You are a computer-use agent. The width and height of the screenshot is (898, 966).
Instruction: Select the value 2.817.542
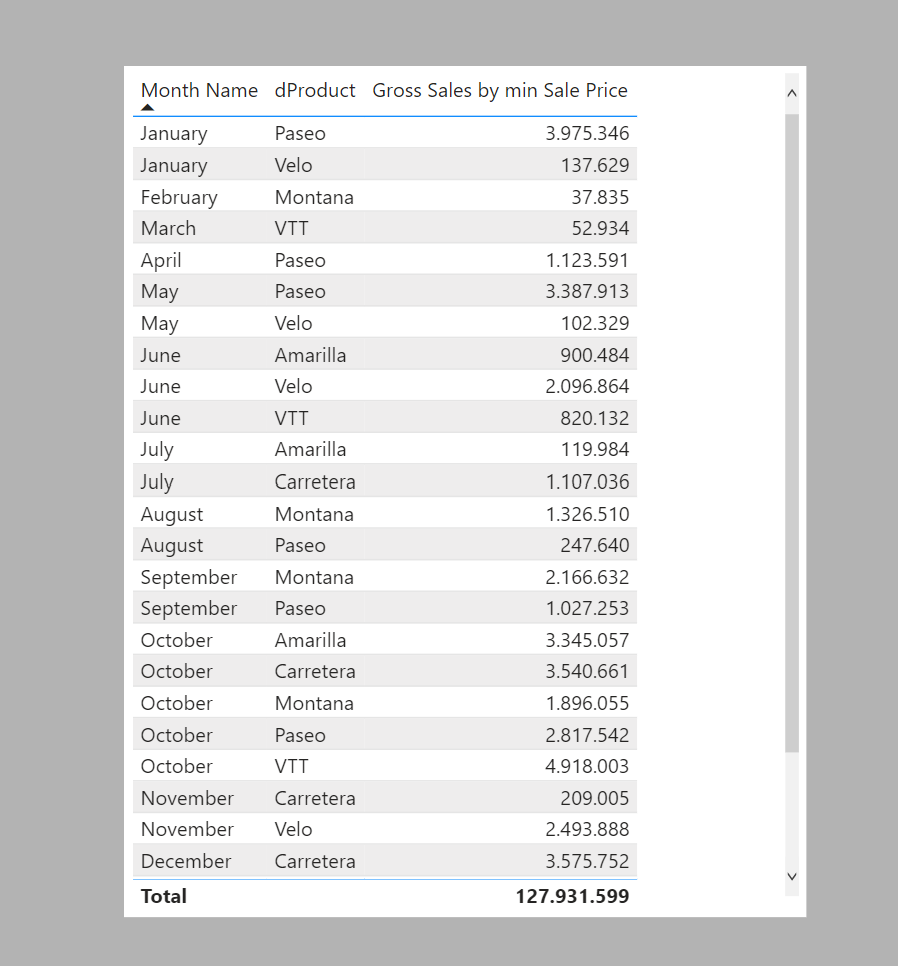coord(587,735)
